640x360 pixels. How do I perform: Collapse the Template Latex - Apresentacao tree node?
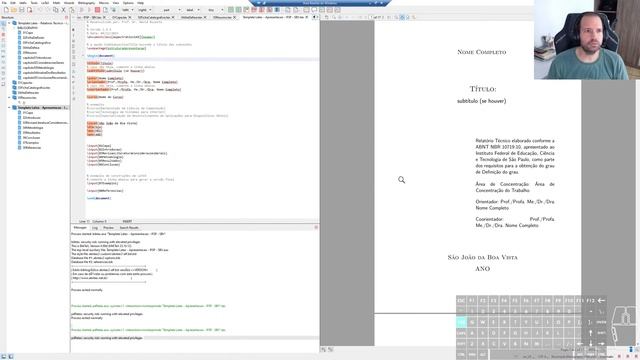tap(9, 108)
